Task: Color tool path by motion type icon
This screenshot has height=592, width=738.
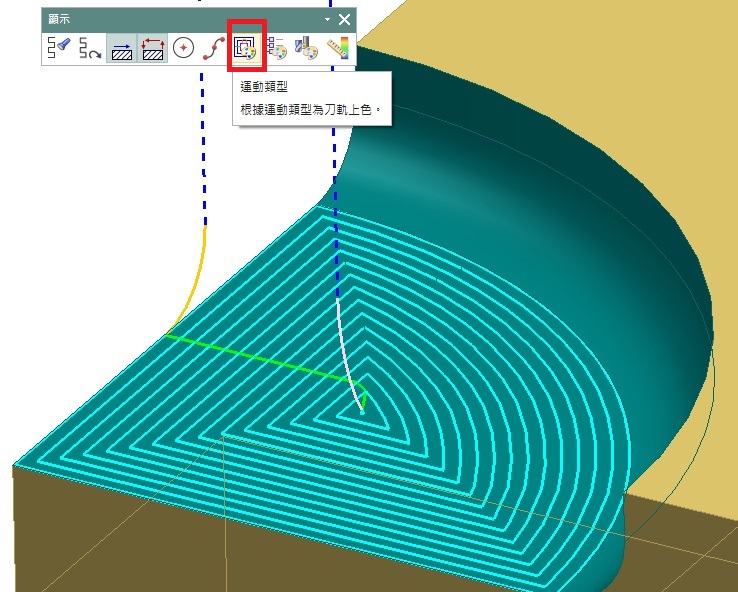Action: (x=246, y=48)
